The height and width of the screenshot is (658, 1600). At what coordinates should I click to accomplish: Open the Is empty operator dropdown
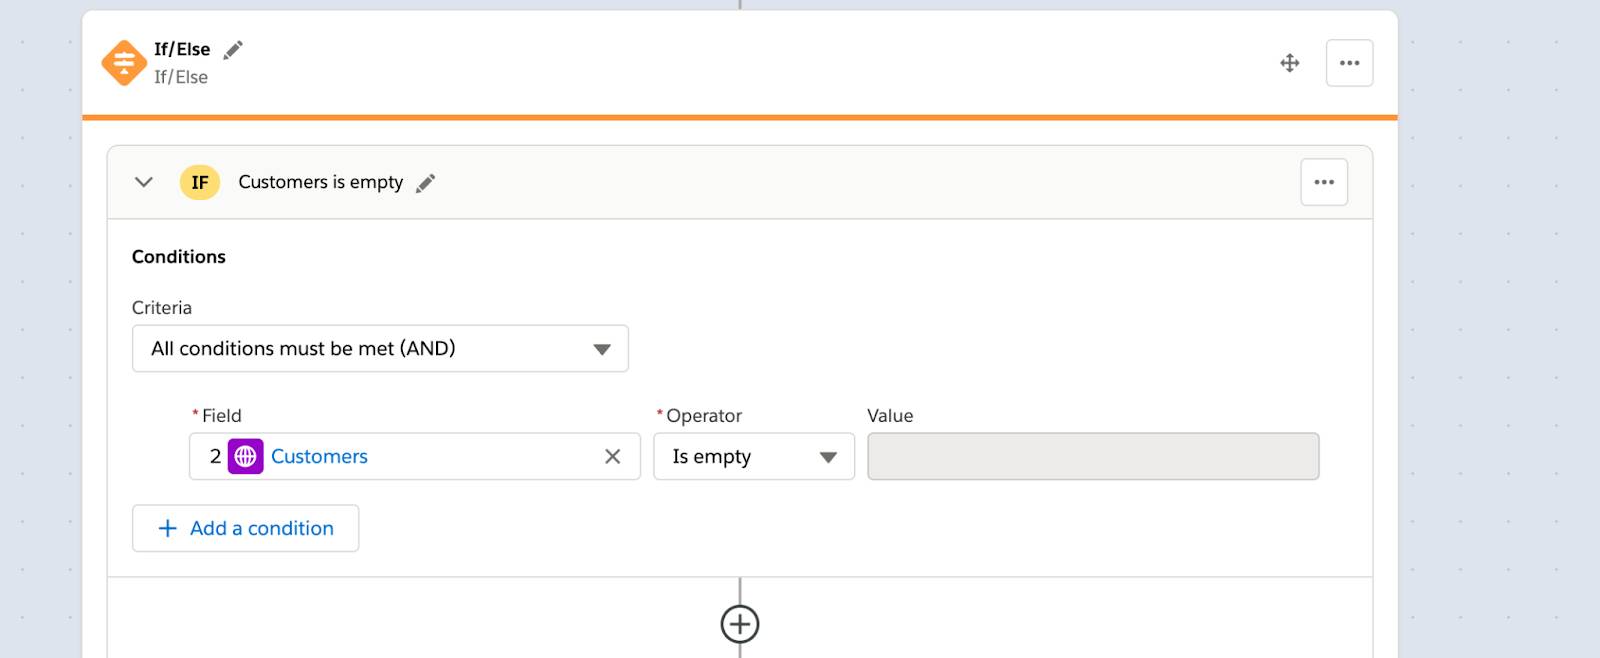click(754, 456)
